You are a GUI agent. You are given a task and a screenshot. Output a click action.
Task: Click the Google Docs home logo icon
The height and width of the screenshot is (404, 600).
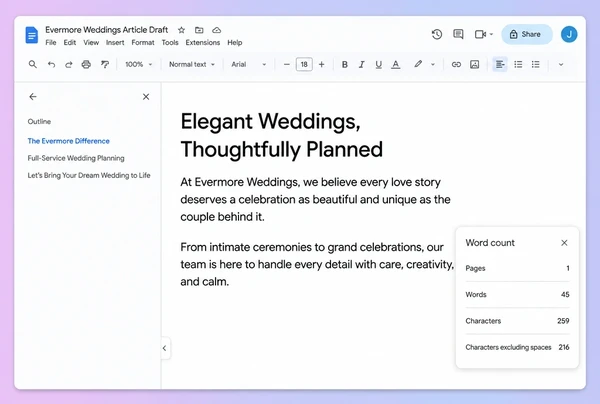(32, 35)
